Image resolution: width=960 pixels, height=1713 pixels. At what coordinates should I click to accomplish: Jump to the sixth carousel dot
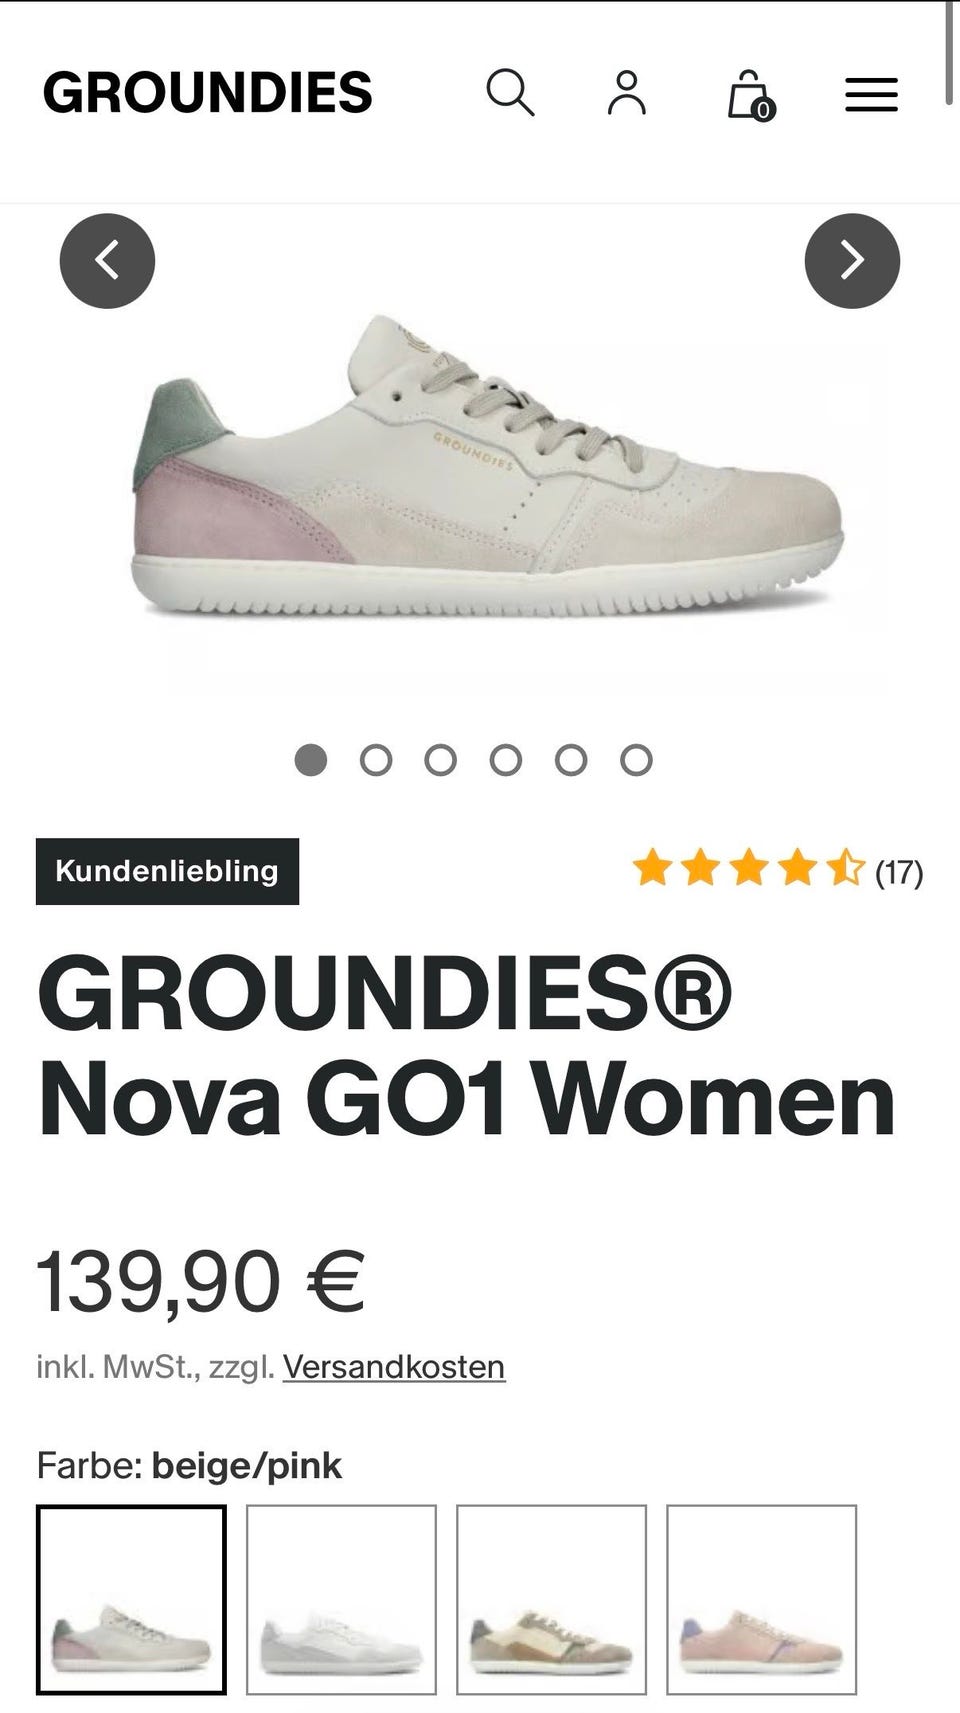pos(636,760)
